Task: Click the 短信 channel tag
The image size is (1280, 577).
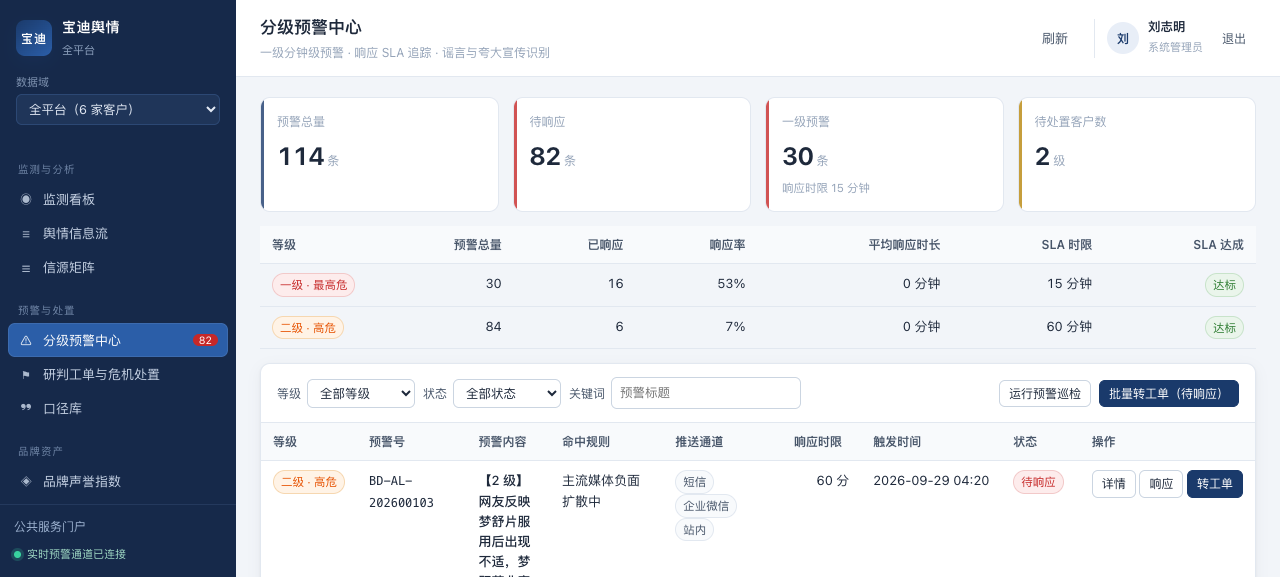Action: pyautogui.click(x=694, y=482)
